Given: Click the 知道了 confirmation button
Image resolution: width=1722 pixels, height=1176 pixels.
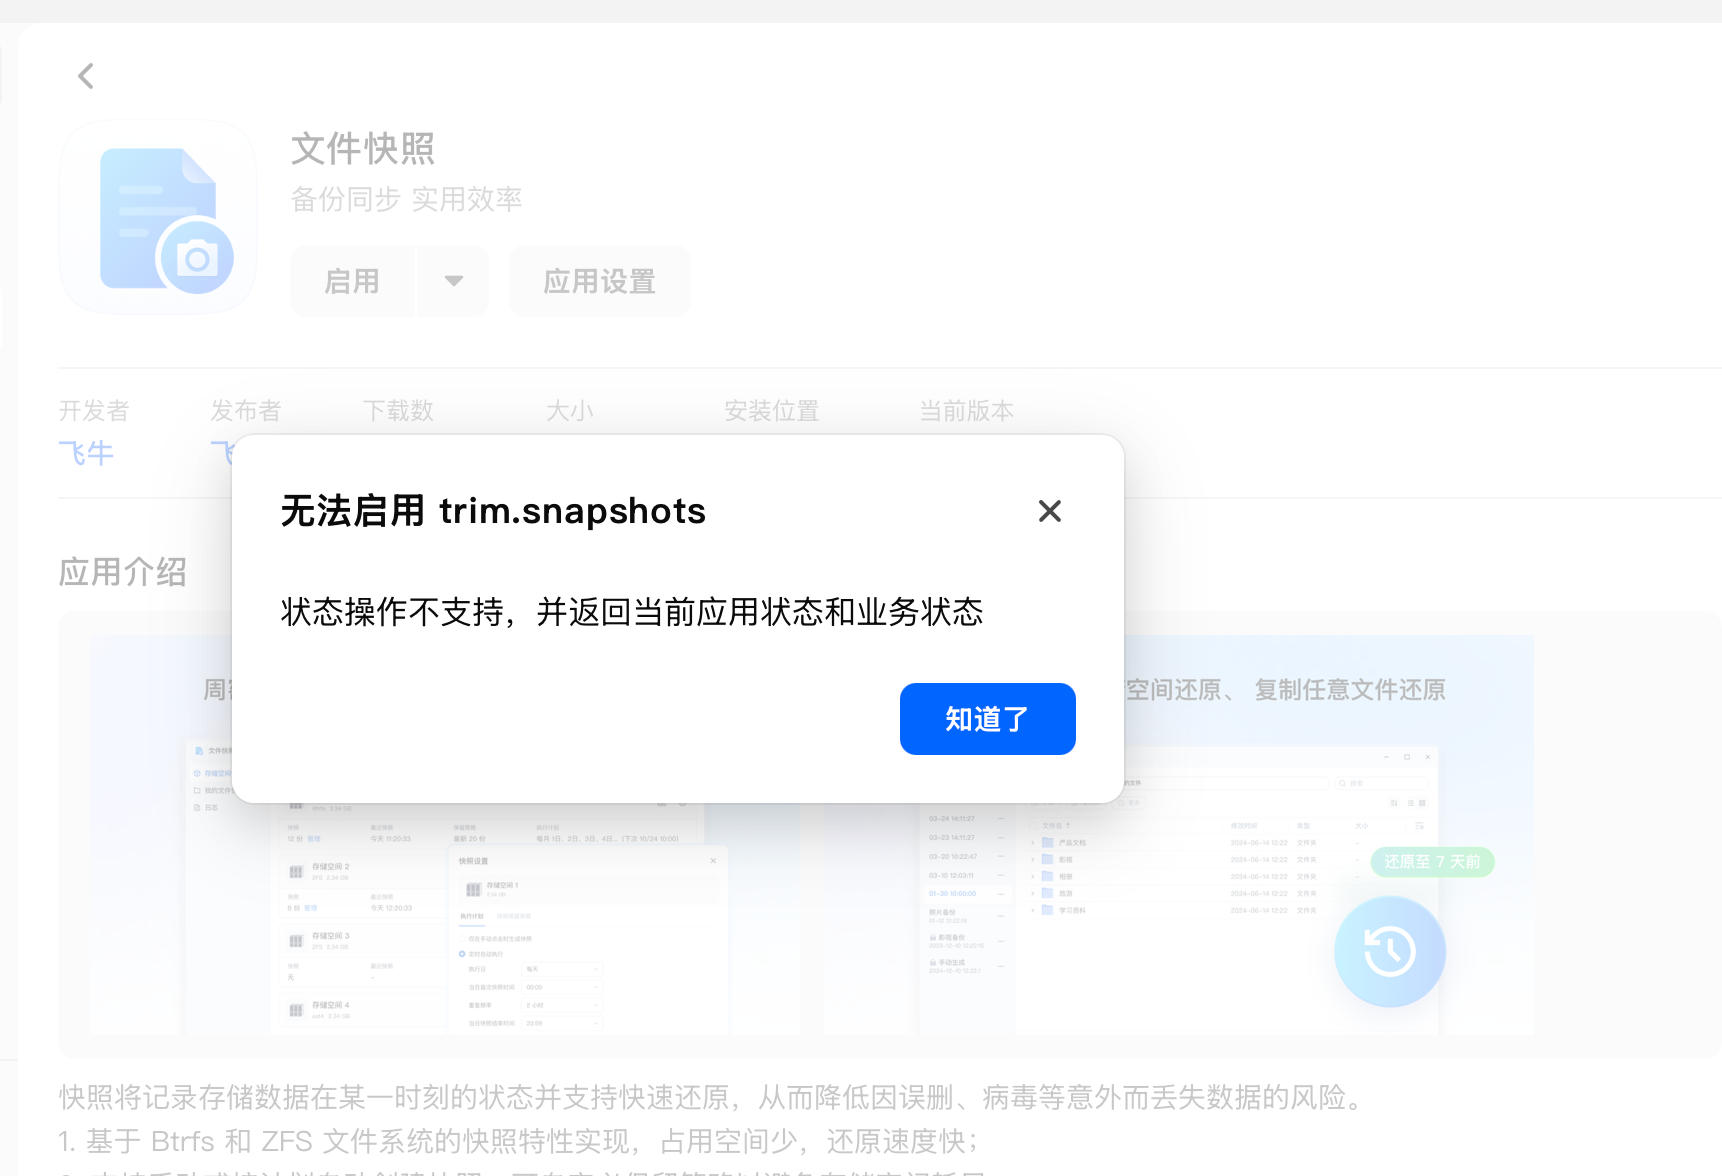Looking at the screenshot, I should [987, 719].
